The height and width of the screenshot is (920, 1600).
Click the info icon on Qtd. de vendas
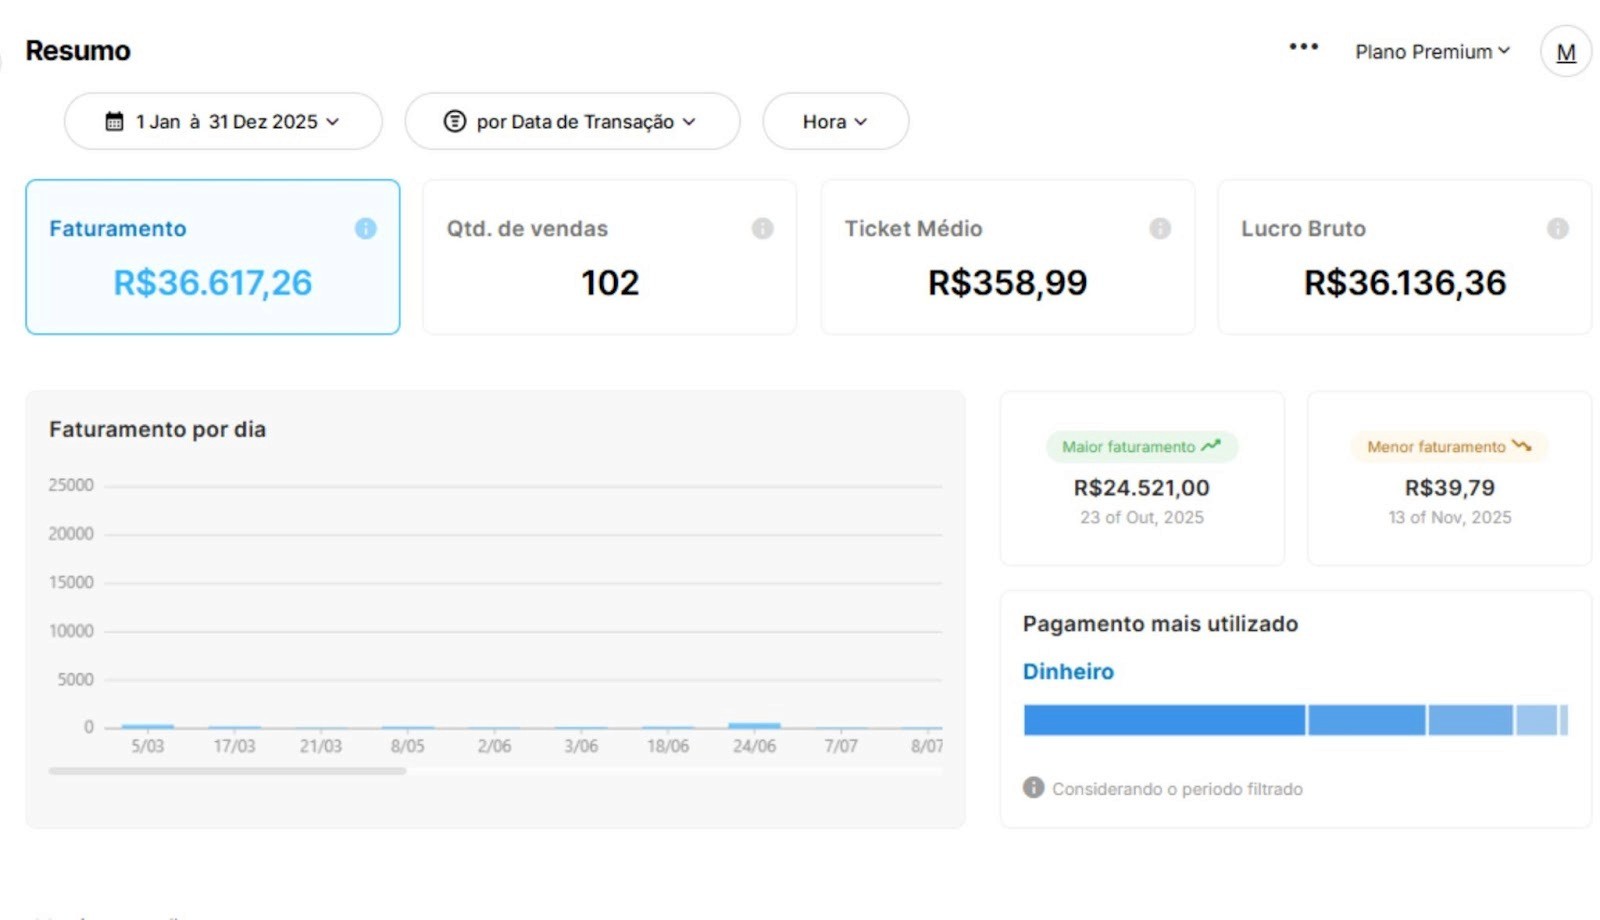[763, 228]
